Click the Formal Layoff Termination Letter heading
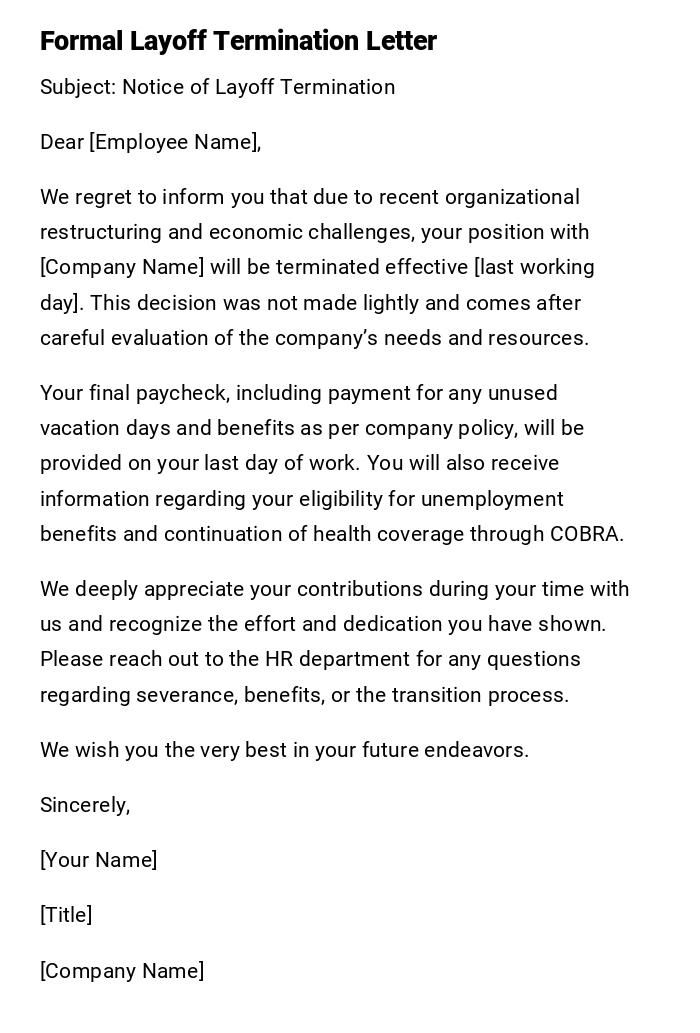 pyautogui.click(x=238, y=41)
